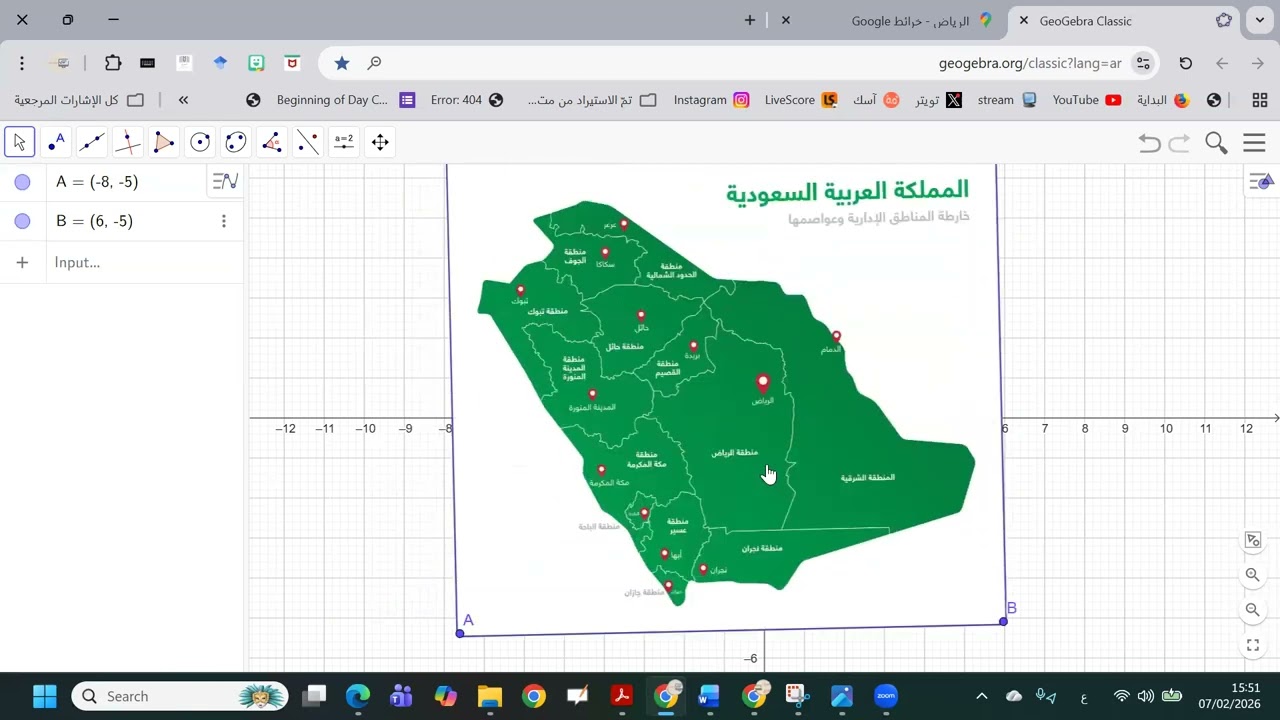Open a new browser tab

coord(750,20)
